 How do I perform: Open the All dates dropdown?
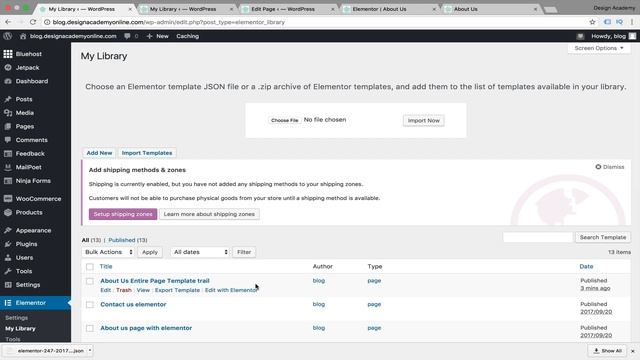[x=200, y=252]
